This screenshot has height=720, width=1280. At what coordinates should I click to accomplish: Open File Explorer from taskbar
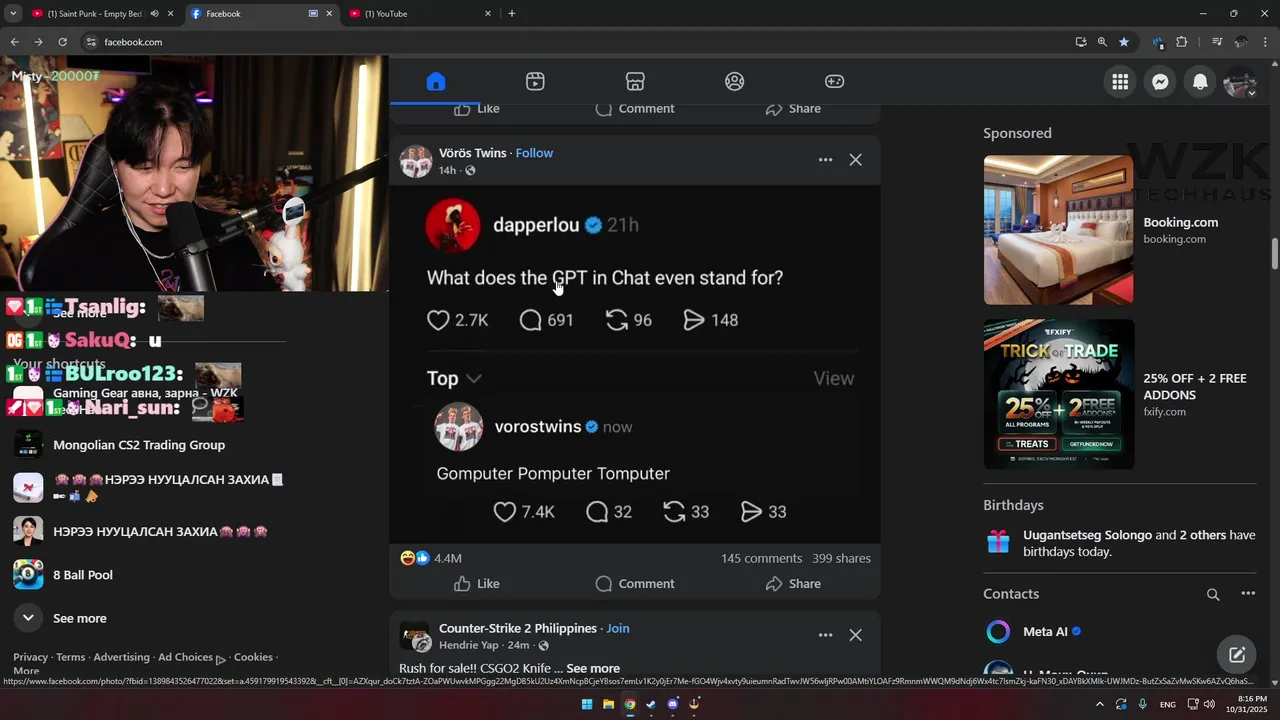[608, 704]
